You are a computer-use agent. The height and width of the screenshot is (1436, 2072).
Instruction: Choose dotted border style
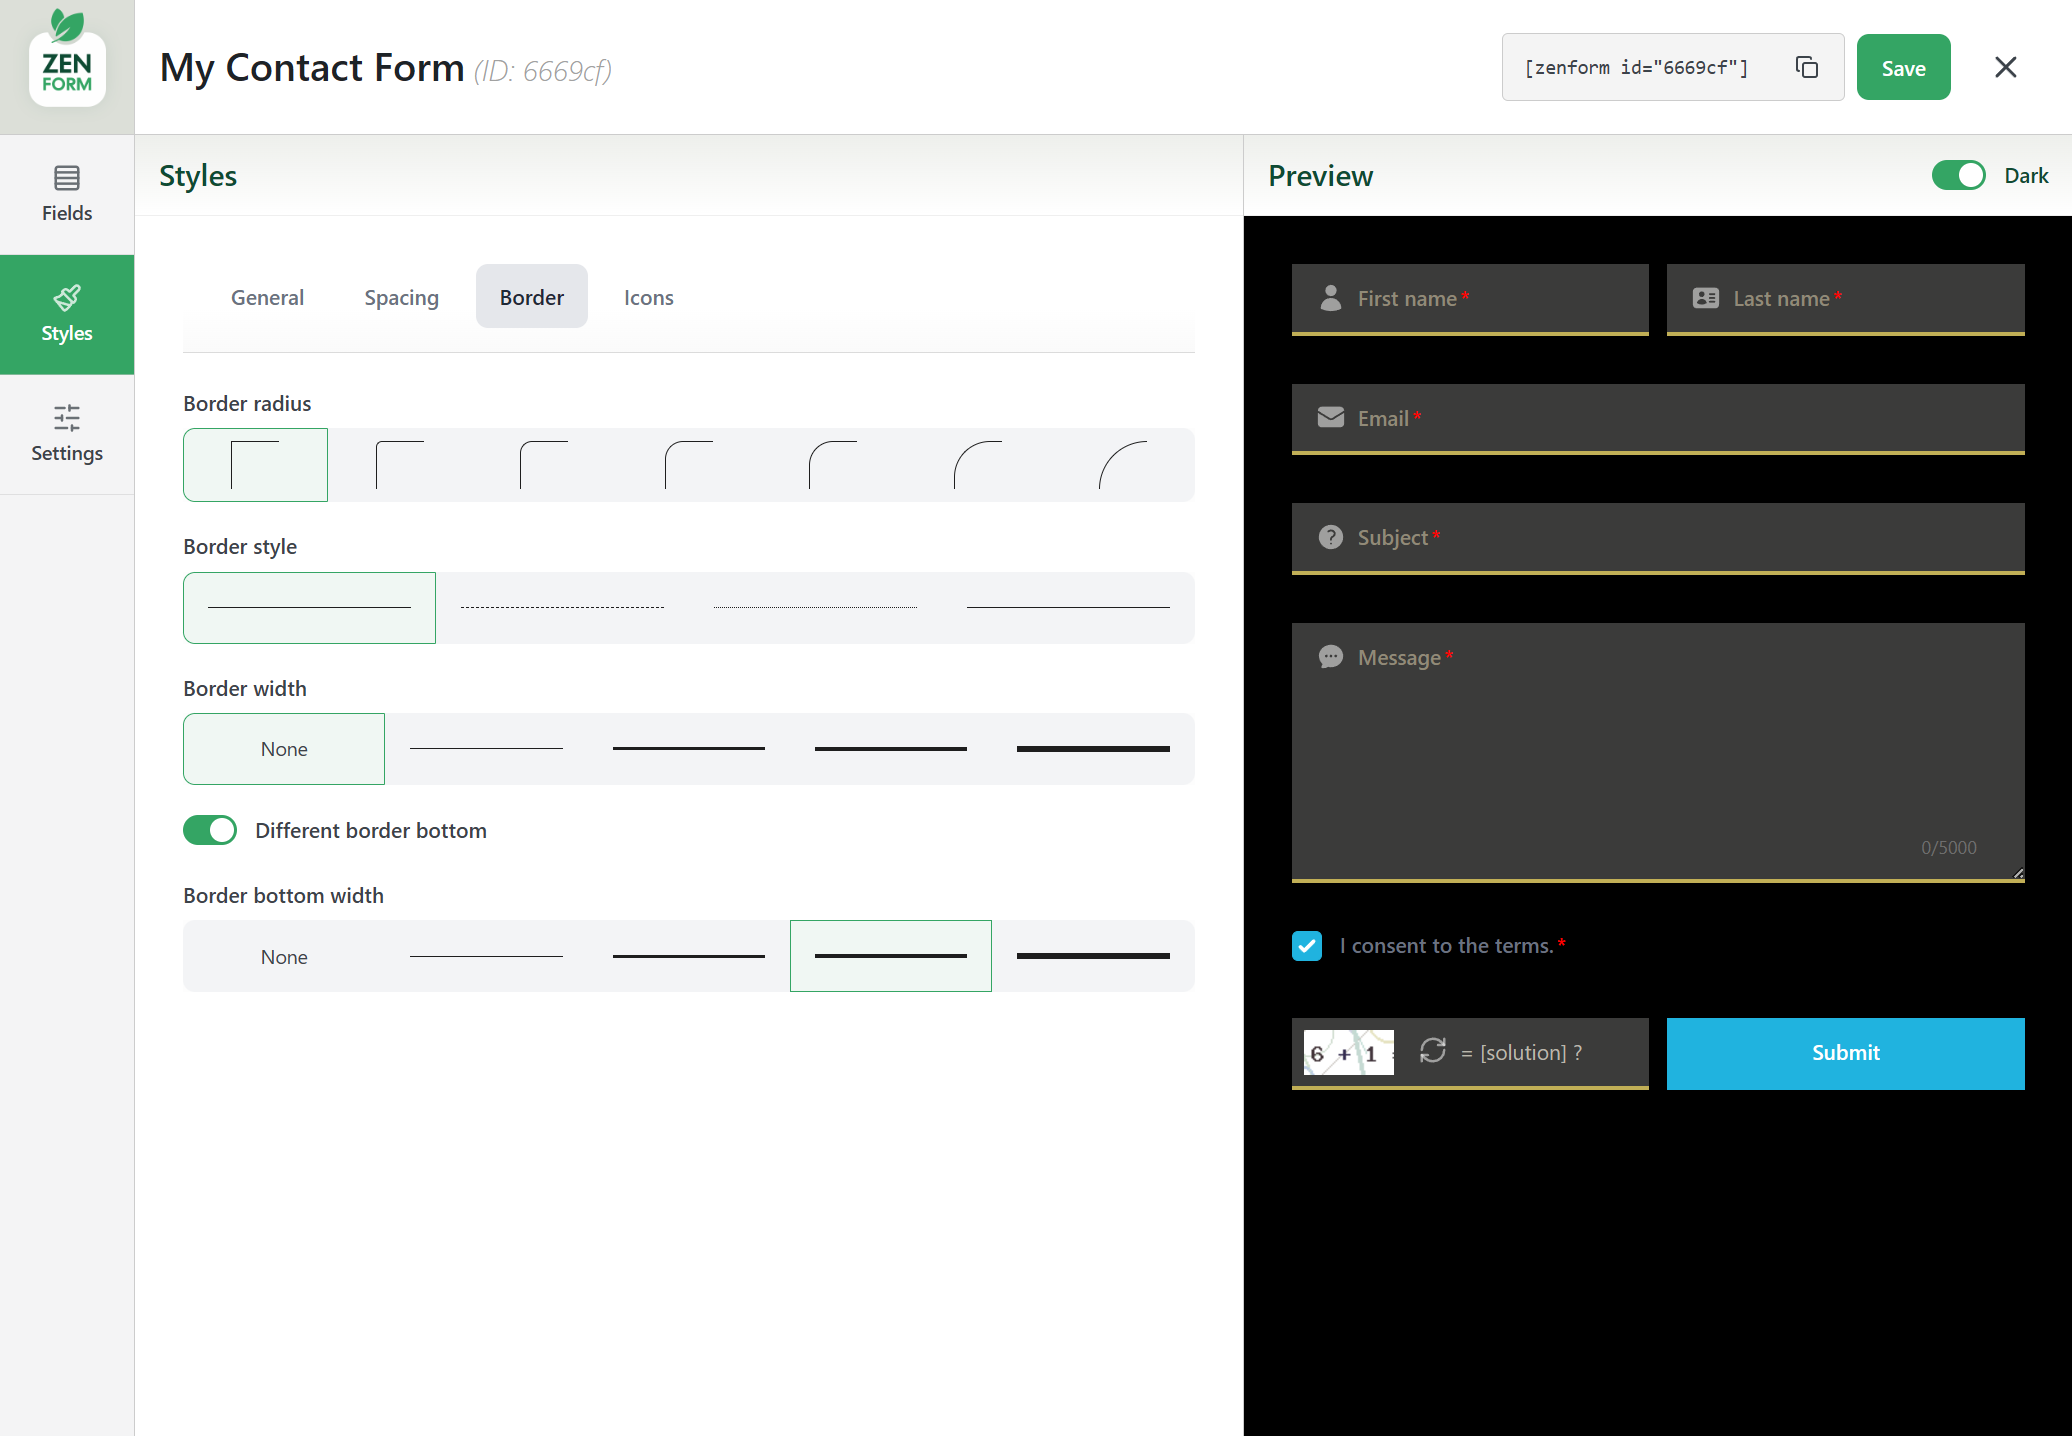click(x=815, y=608)
